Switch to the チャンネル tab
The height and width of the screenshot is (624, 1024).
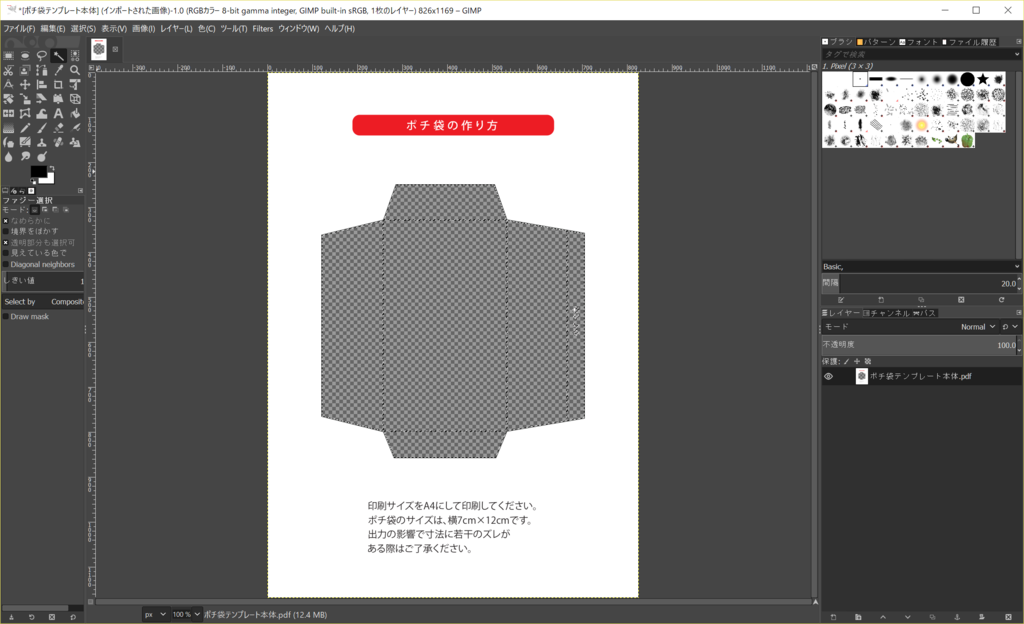coord(890,312)
